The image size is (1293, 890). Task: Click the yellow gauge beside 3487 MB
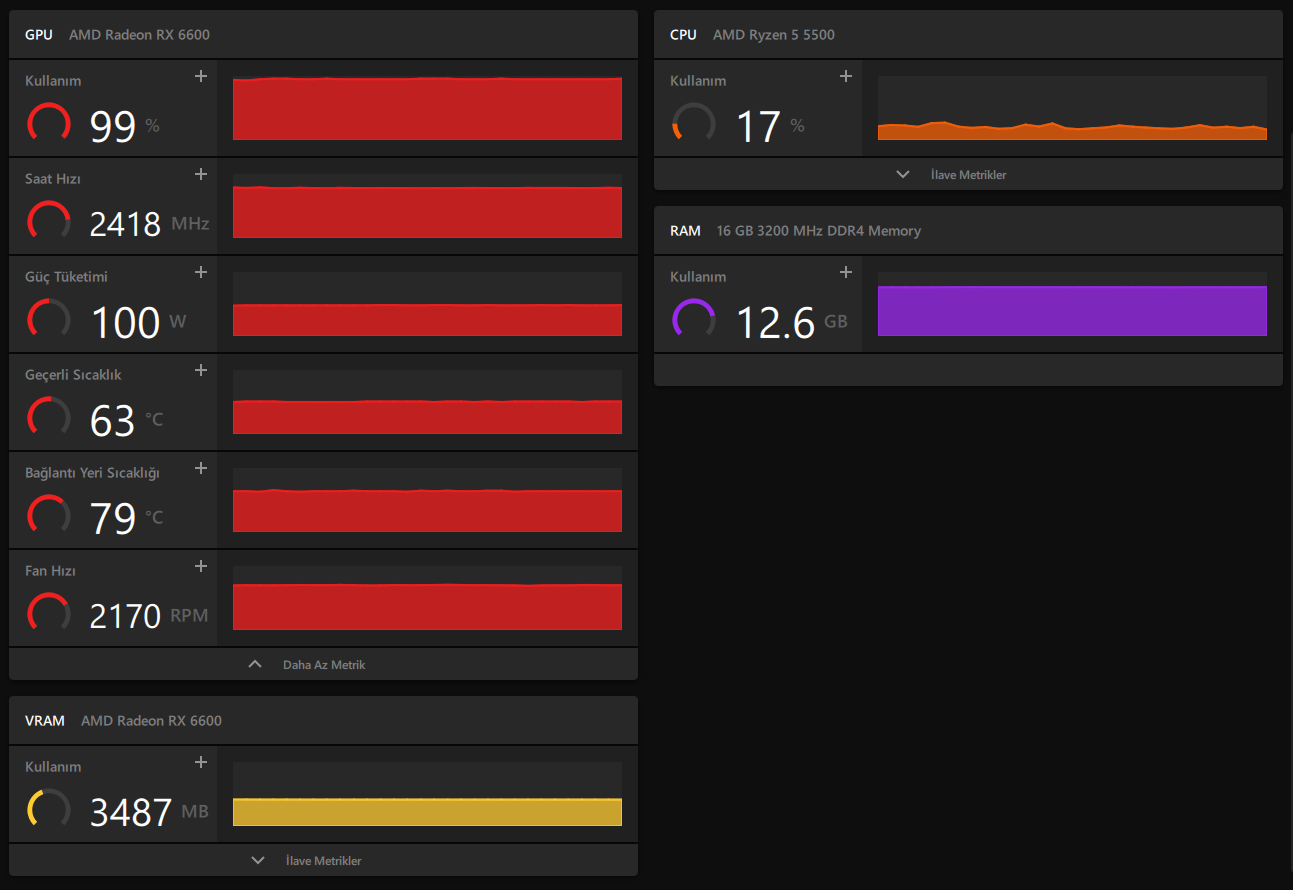tap(49, 809)
